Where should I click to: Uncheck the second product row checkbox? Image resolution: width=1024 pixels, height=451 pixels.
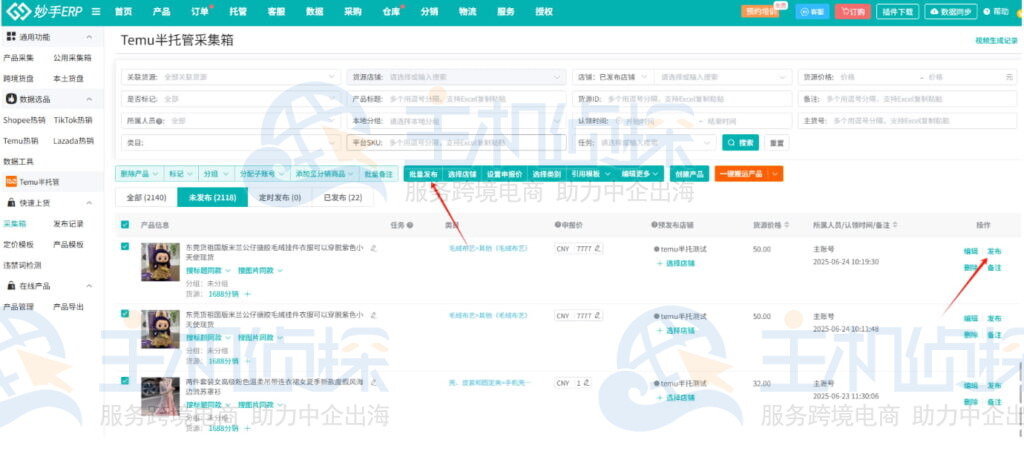125,314
